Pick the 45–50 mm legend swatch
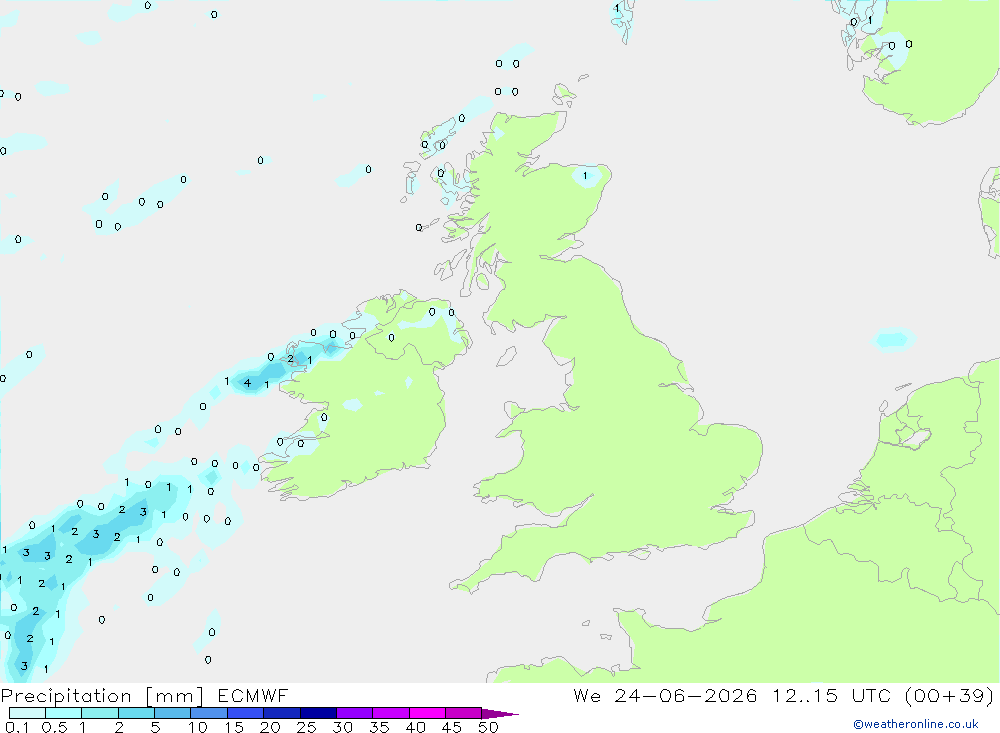Image resolution: width=1000 pixels, height=733 pixels. [463, 713]
